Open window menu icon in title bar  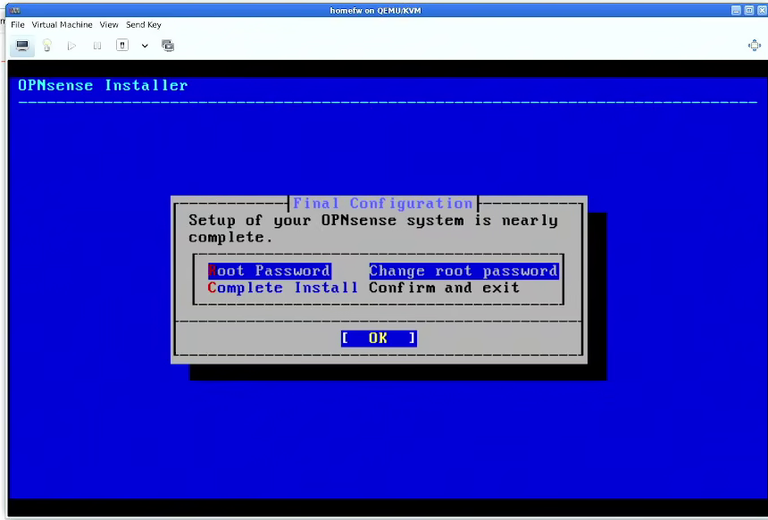[x=15, y=10]
